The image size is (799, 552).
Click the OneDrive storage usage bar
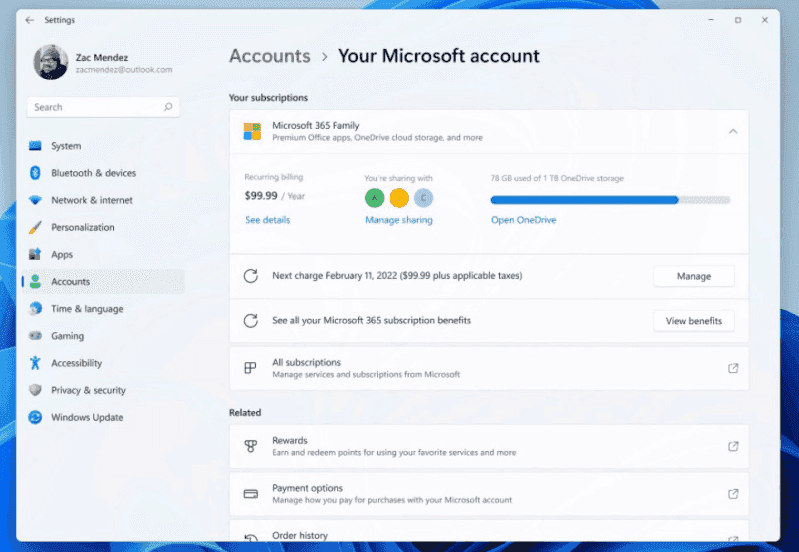click(x=610, y=200)
